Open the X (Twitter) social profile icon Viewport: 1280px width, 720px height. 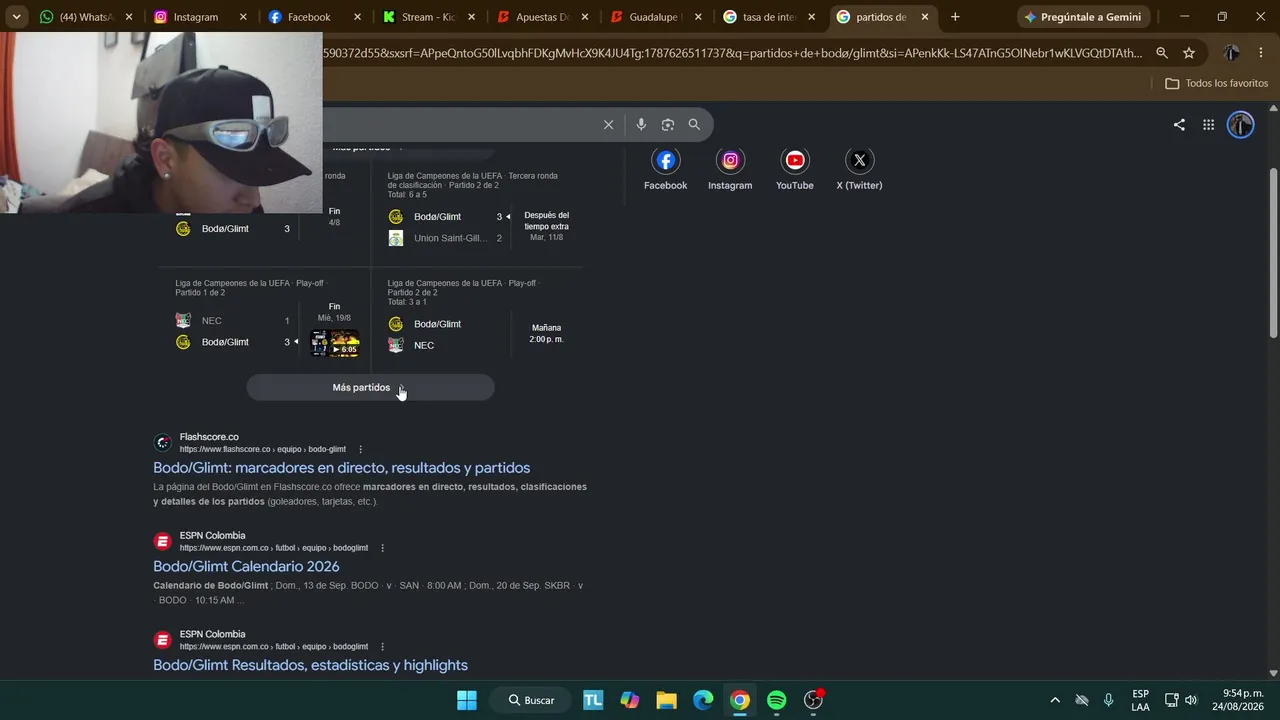(x=859, y=161)
